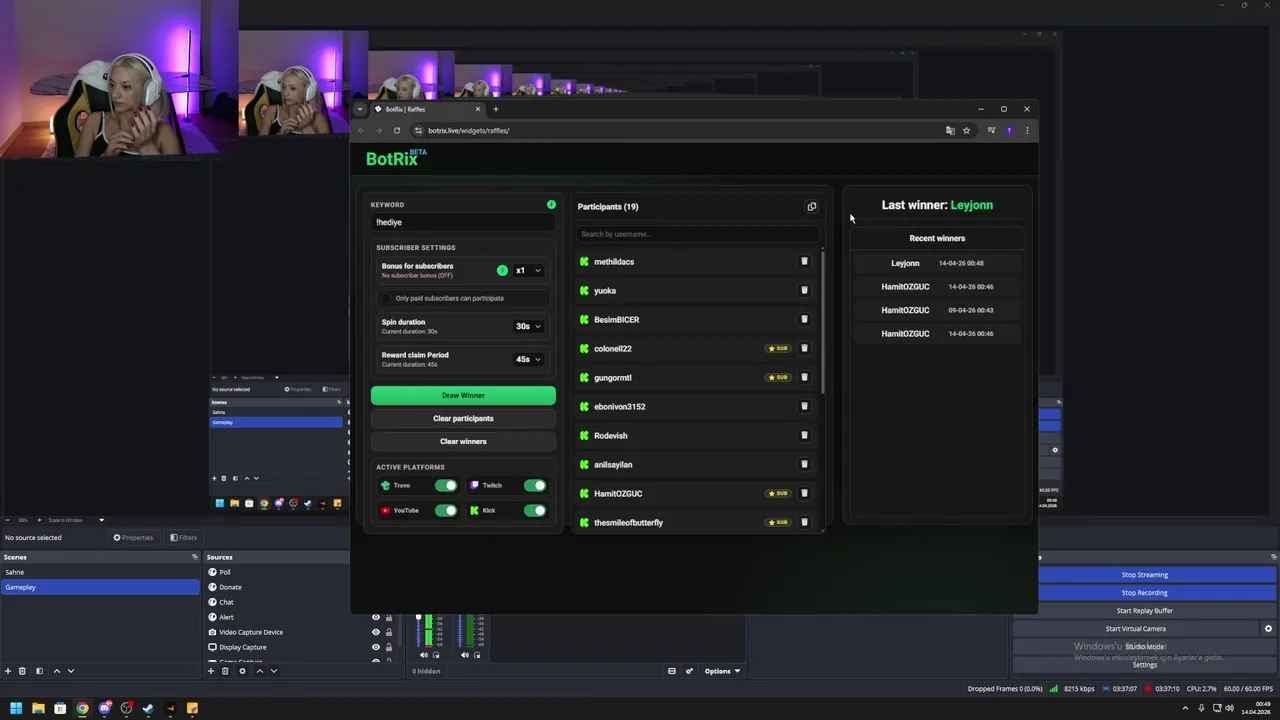Select the Gameplay scene
The width and height of the screenshot is (1280, 720).
(x=100, y=587)
